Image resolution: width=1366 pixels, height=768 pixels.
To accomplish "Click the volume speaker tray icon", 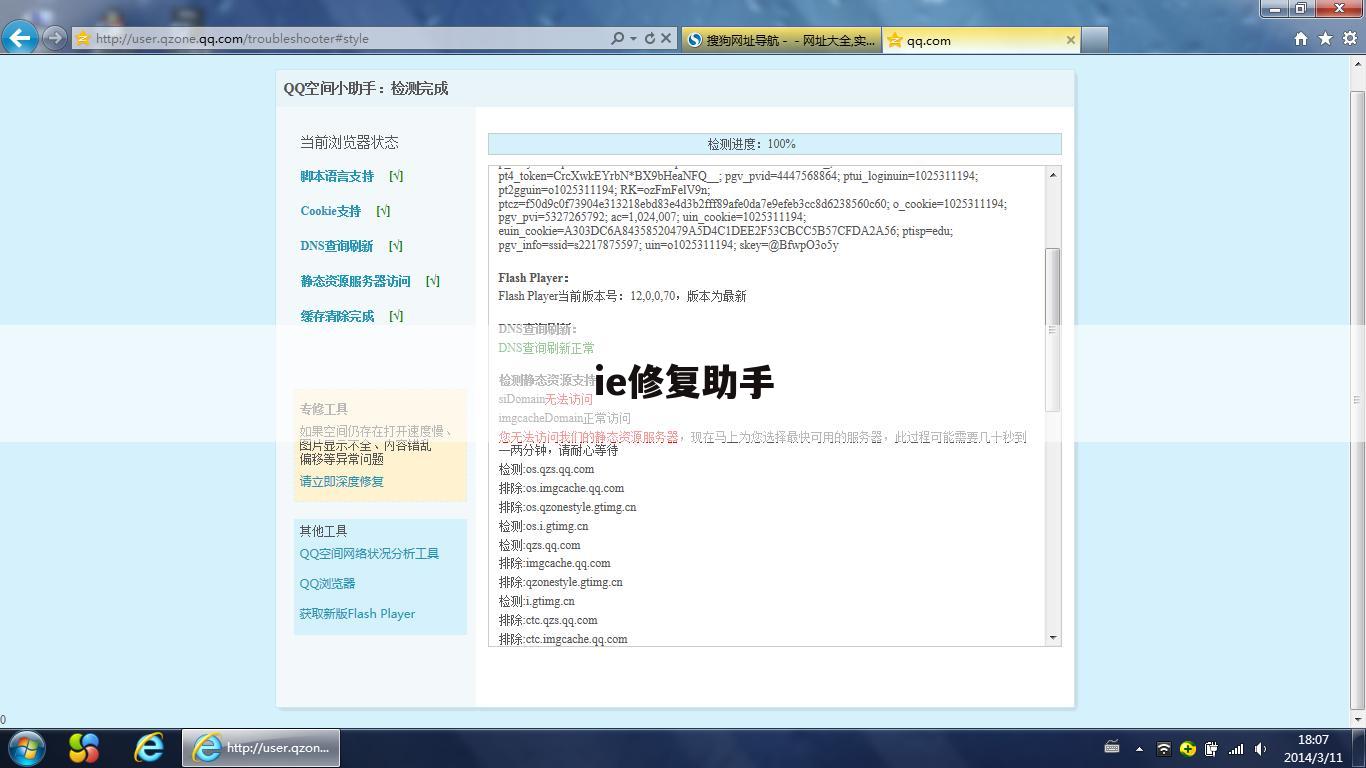I will pos(1260,748).
